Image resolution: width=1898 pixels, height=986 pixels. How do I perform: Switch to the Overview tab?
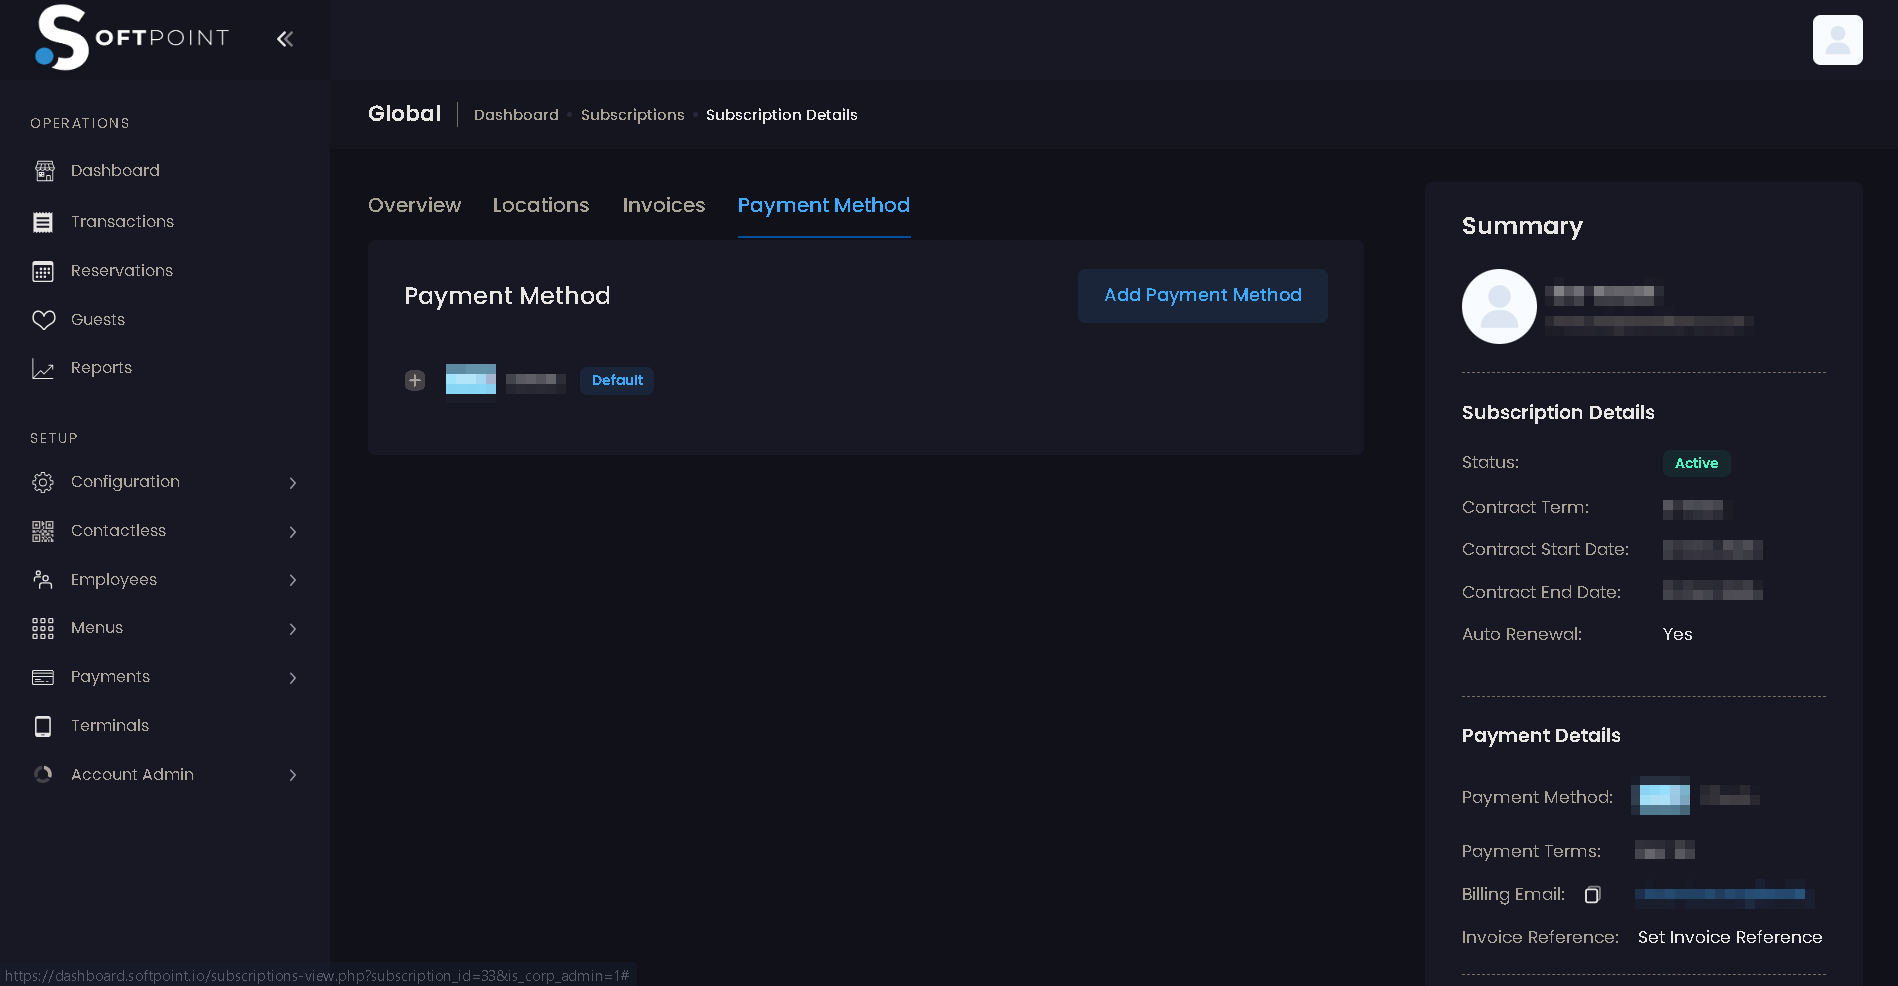pos(414,205)
